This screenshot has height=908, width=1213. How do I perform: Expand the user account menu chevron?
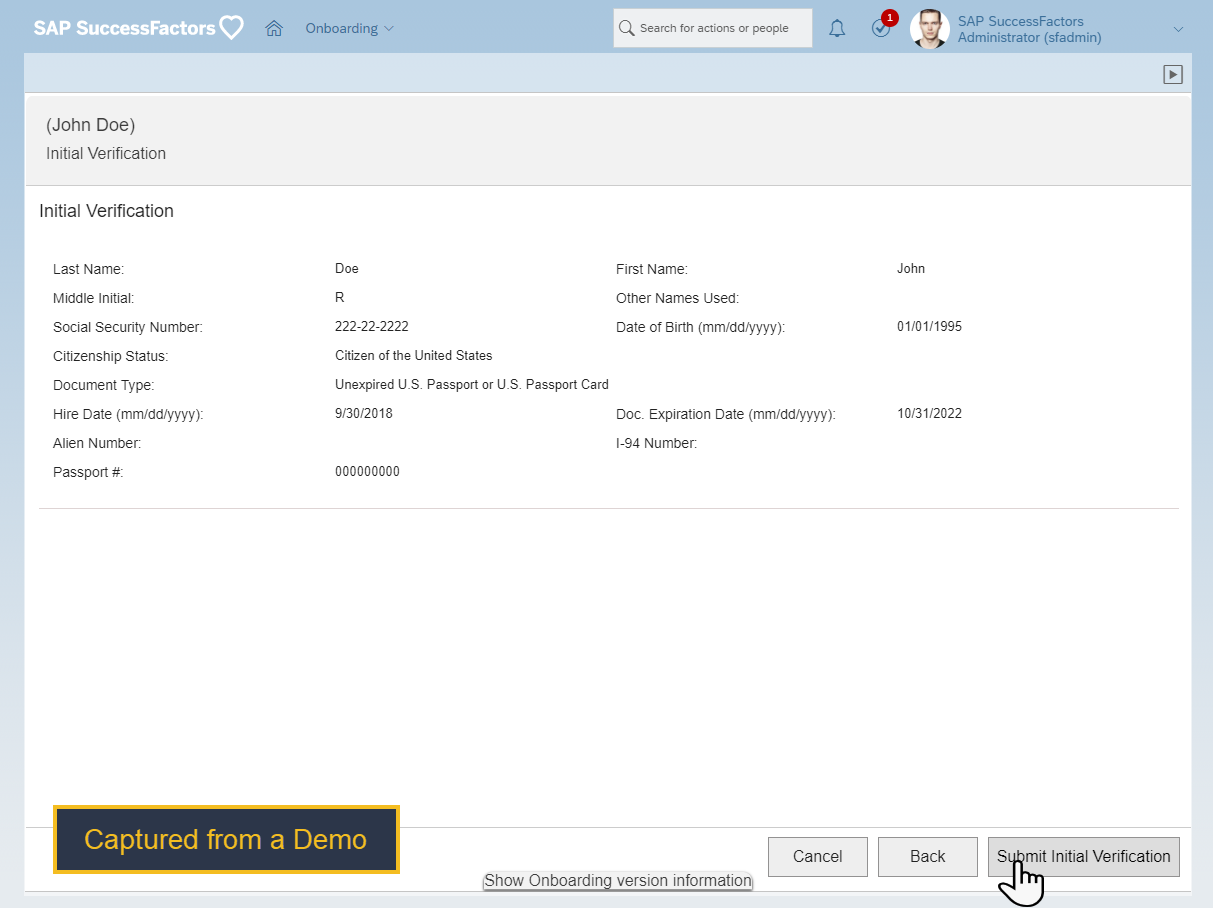[1178, 29]
